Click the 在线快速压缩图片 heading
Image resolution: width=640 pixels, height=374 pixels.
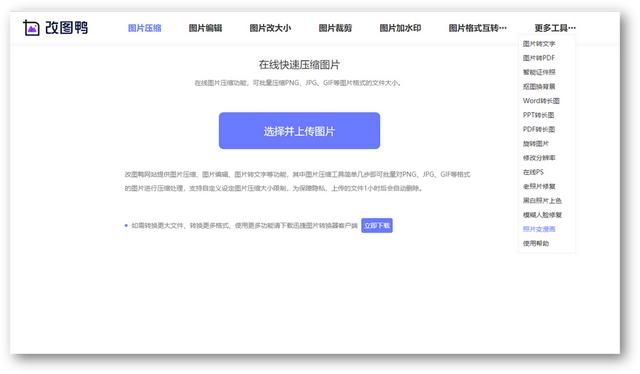pyautogui.click(x=299, y=65)
